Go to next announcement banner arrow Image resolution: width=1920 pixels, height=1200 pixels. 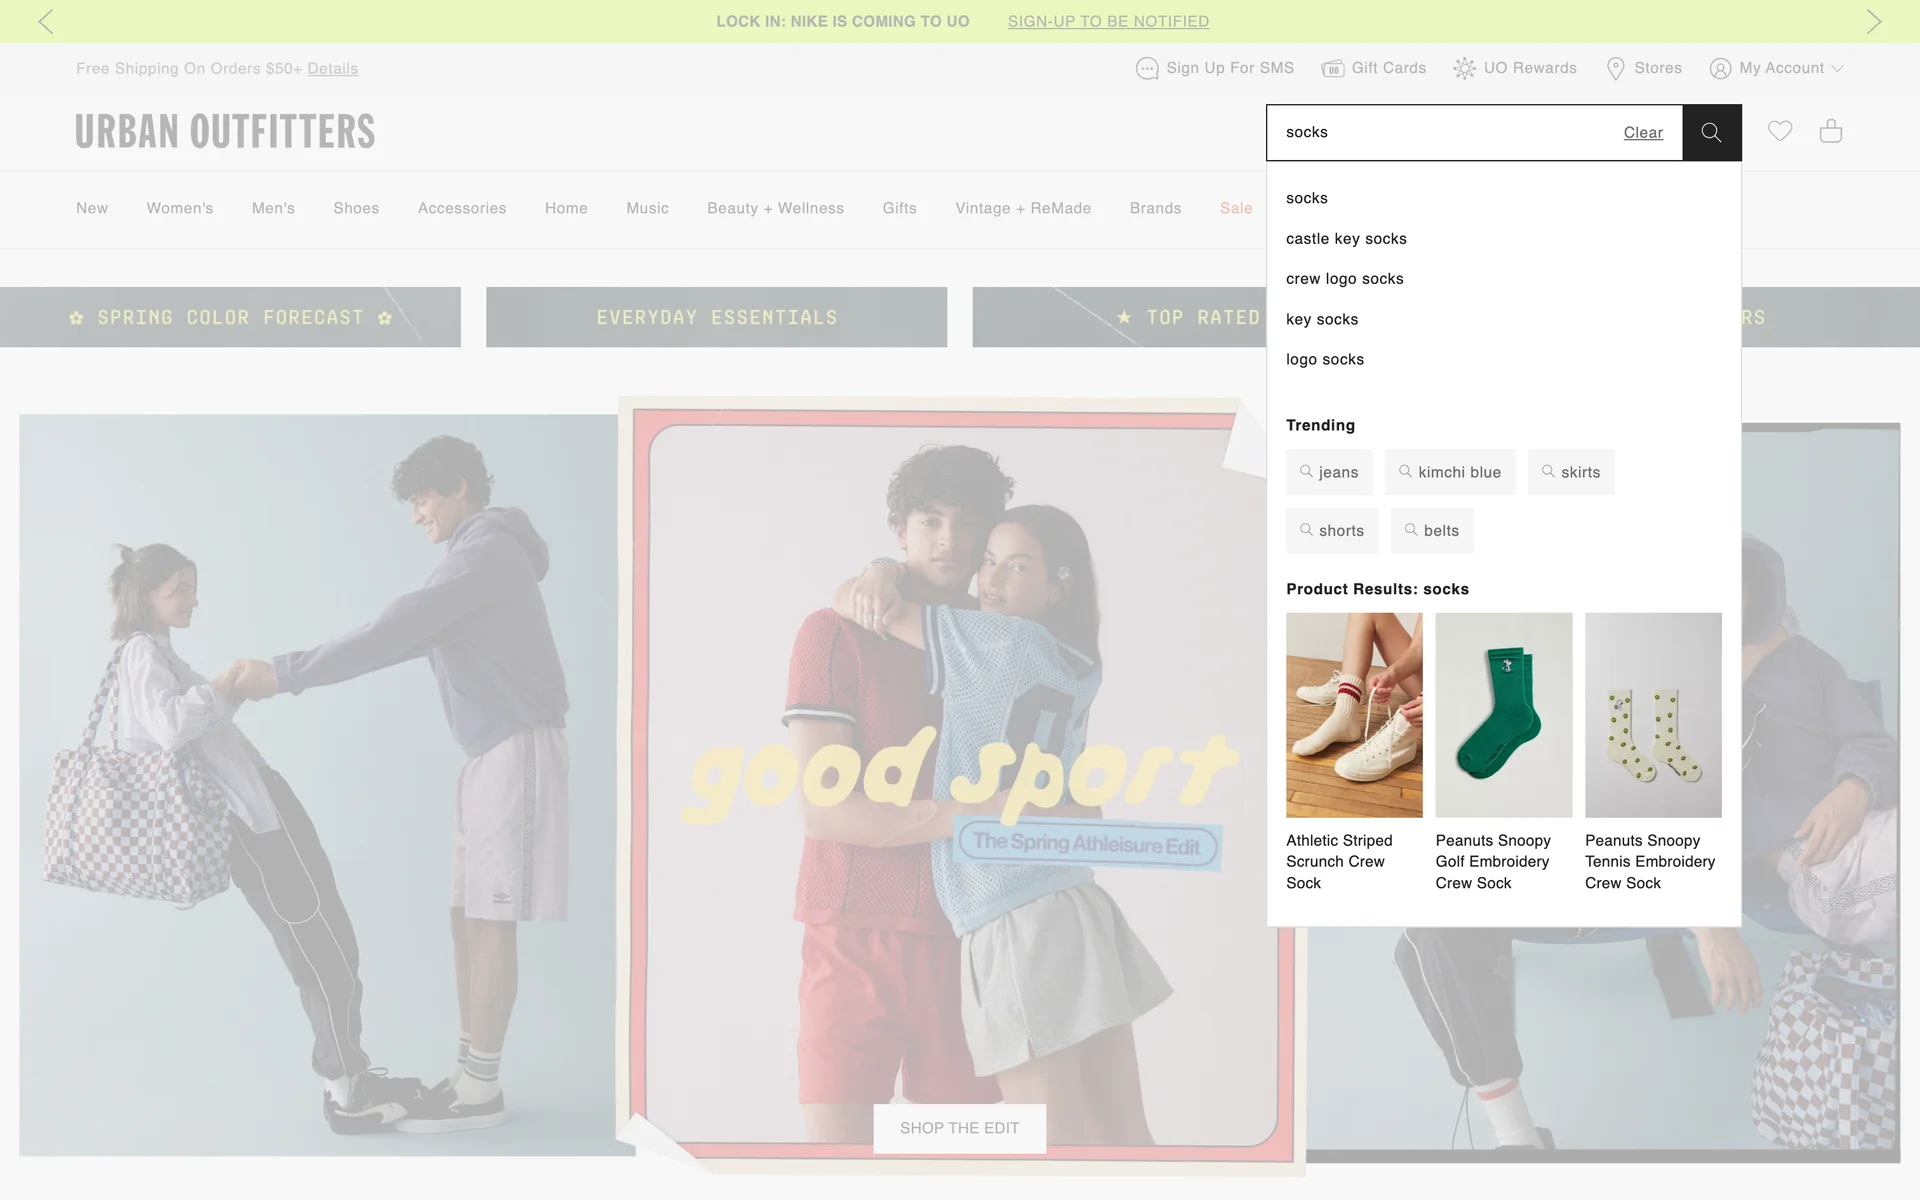coord(1873,21)
